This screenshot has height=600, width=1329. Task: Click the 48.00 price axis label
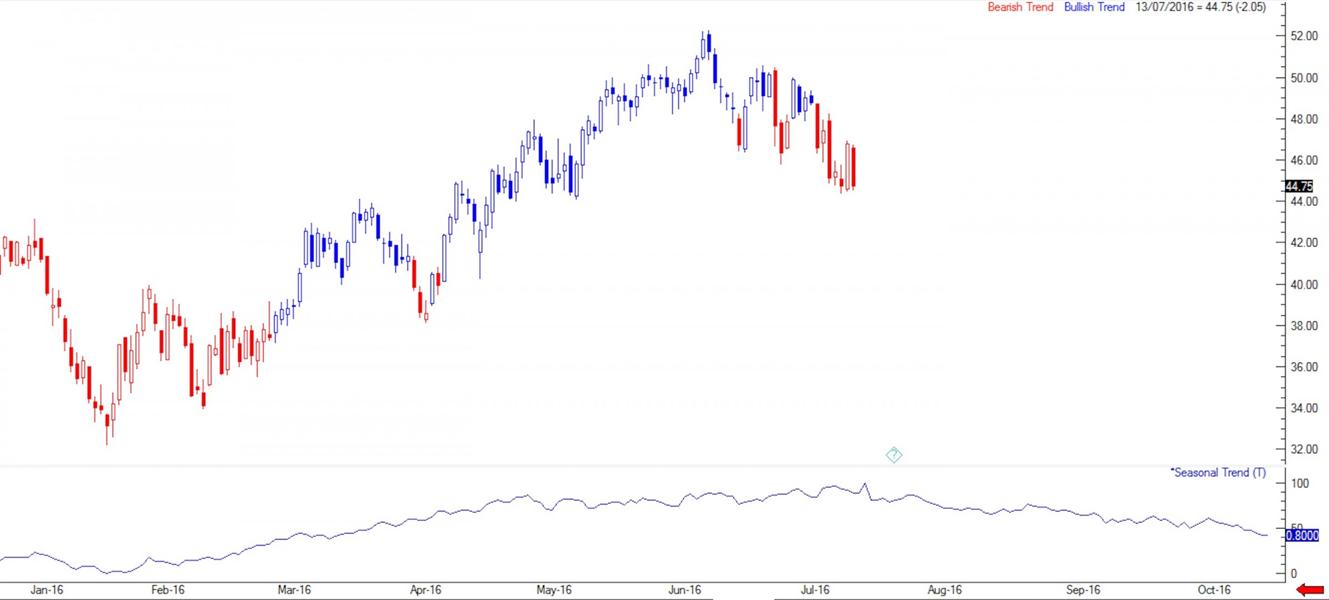click(x=1305, y=119)
